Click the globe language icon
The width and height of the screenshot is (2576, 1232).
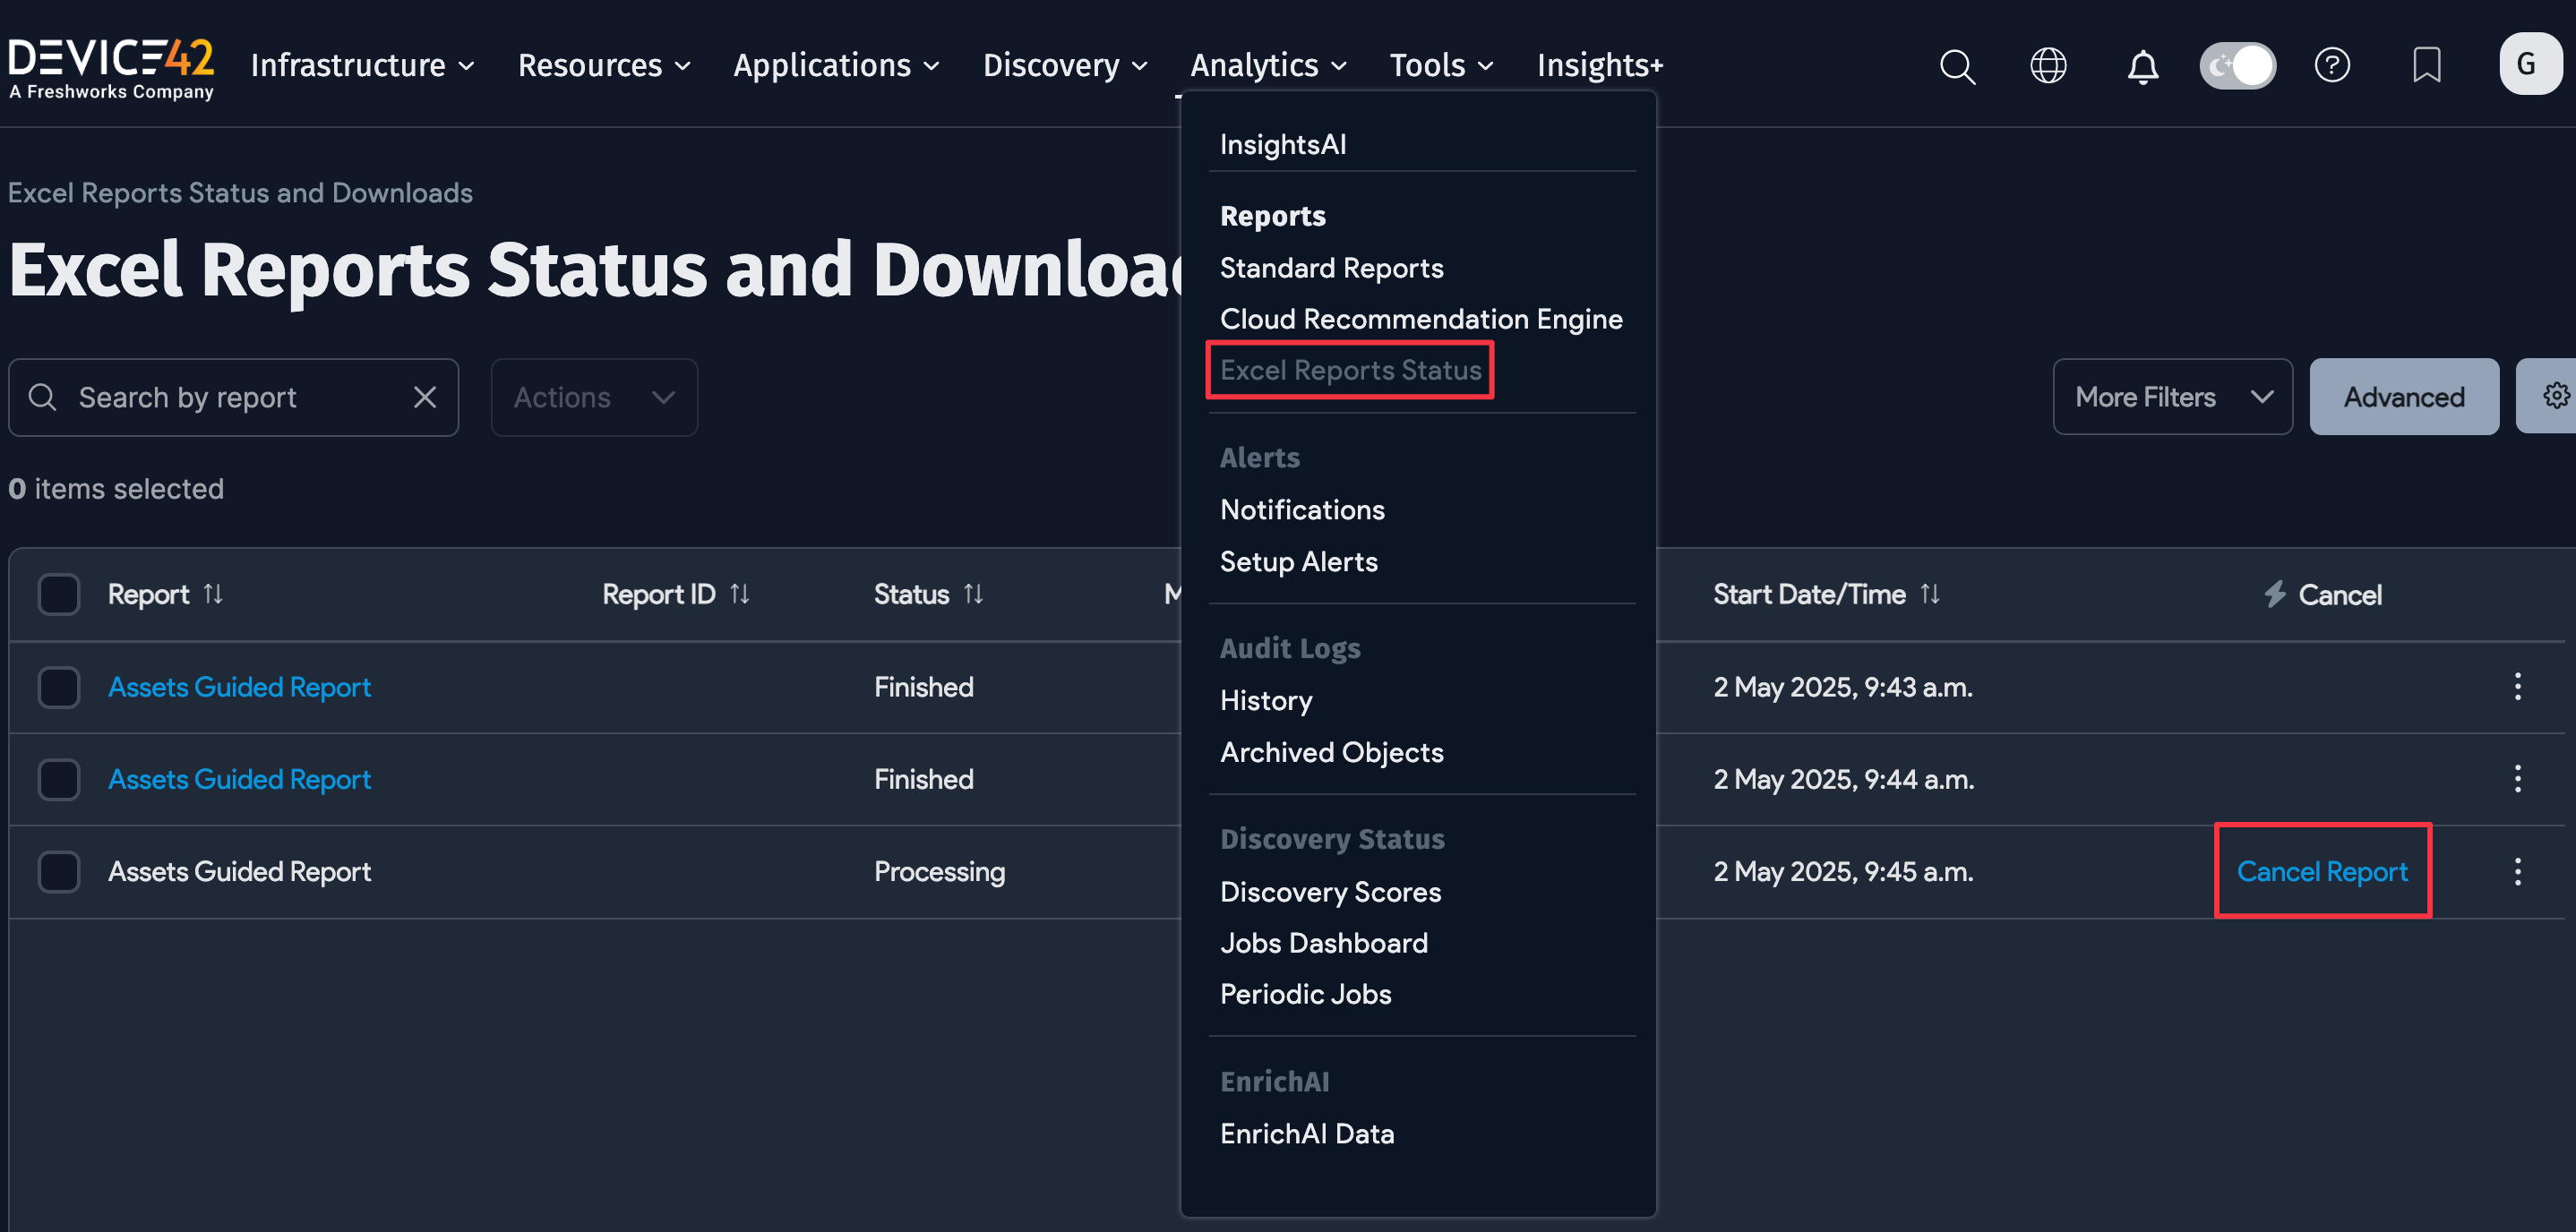(x=2048, y=66)
